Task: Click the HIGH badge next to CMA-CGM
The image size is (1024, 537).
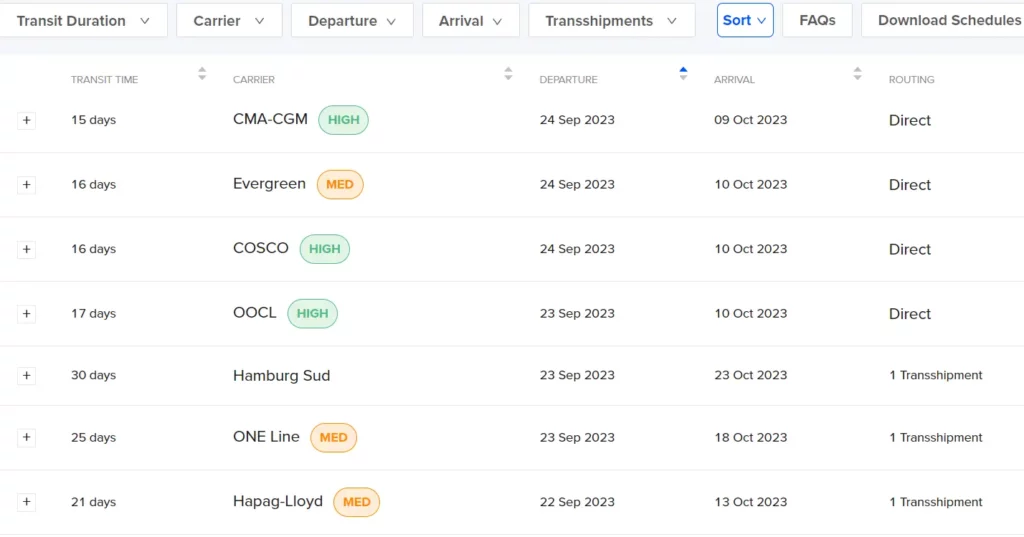Action: [x=344, y=120]
